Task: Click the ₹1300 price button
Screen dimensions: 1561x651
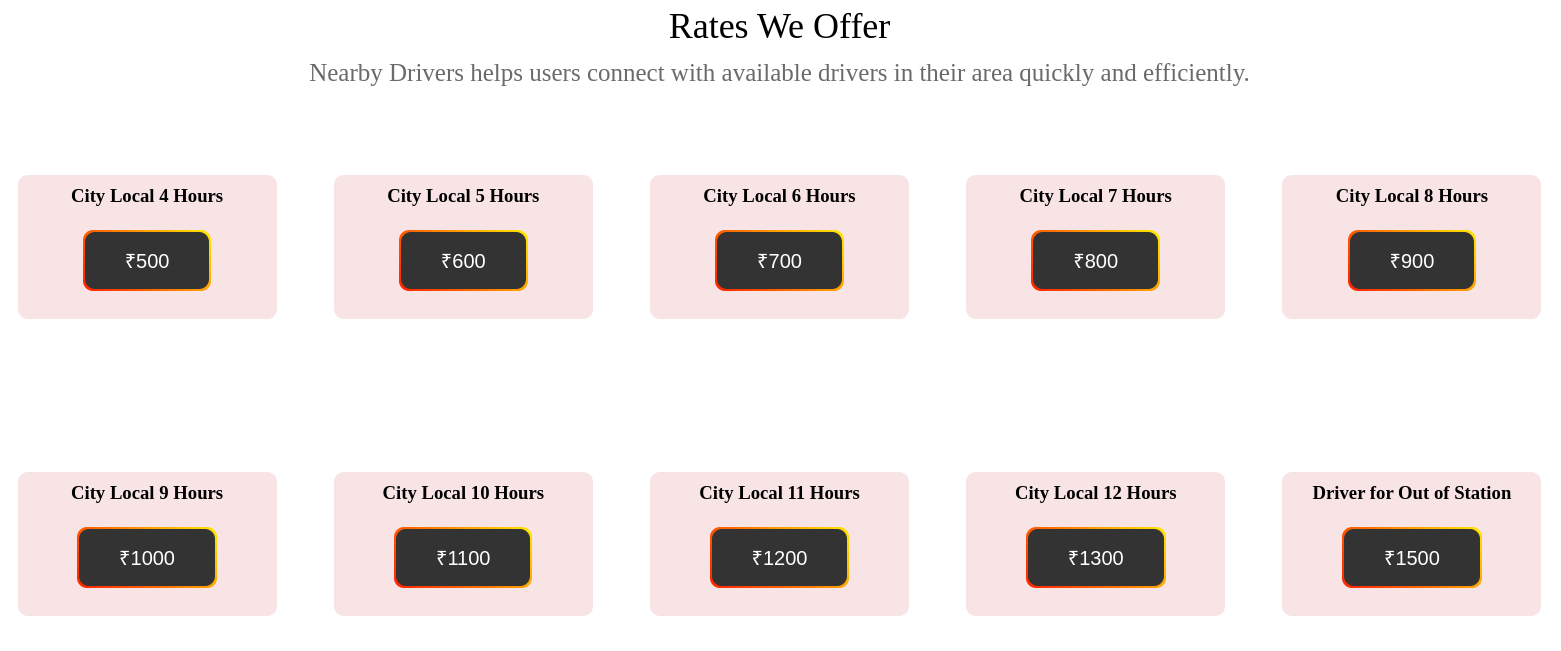Action: [x=1095, y=558]
